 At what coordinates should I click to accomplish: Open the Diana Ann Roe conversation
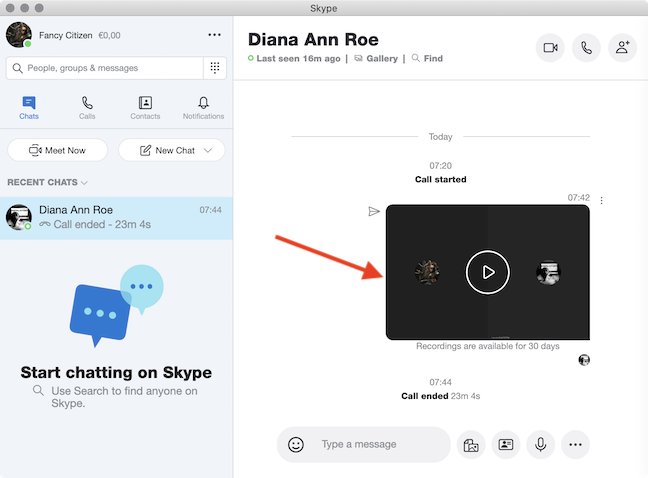click(x=116, y=218)
